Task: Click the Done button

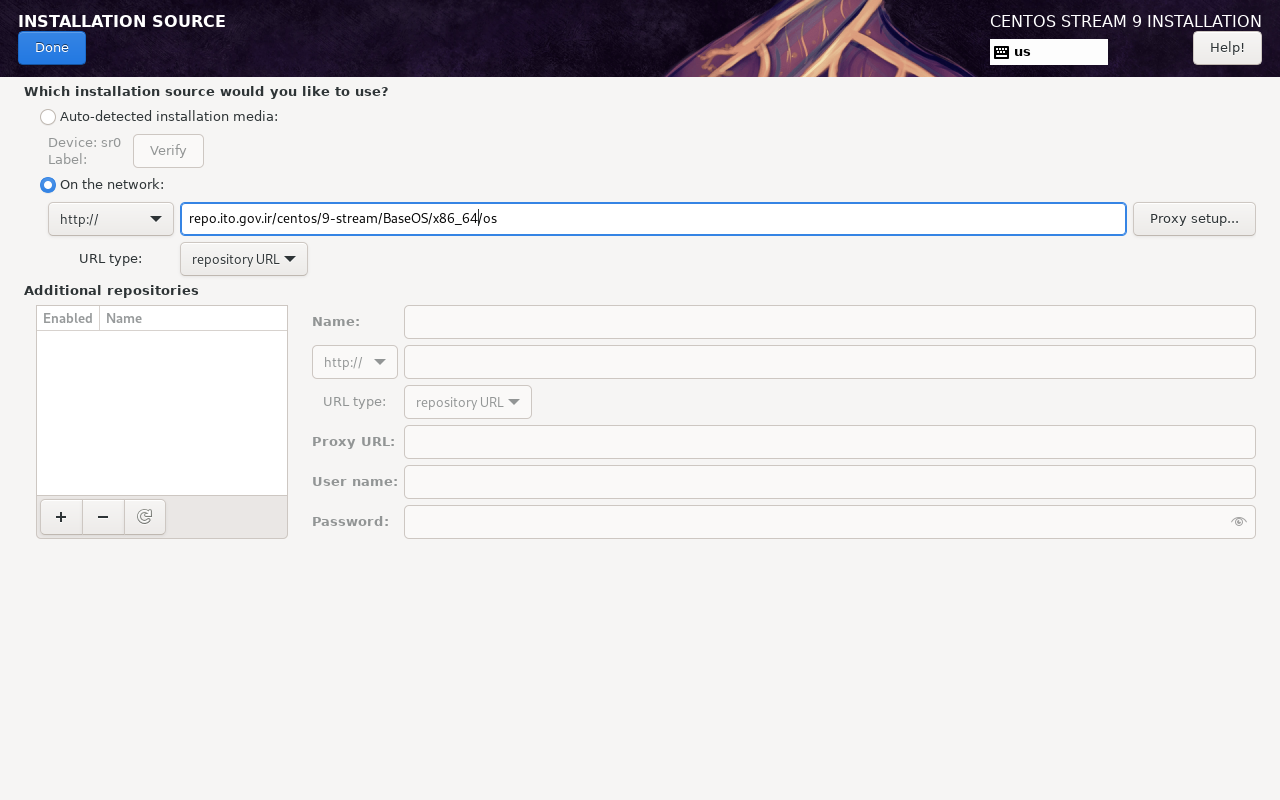Action: coord(52,48)
